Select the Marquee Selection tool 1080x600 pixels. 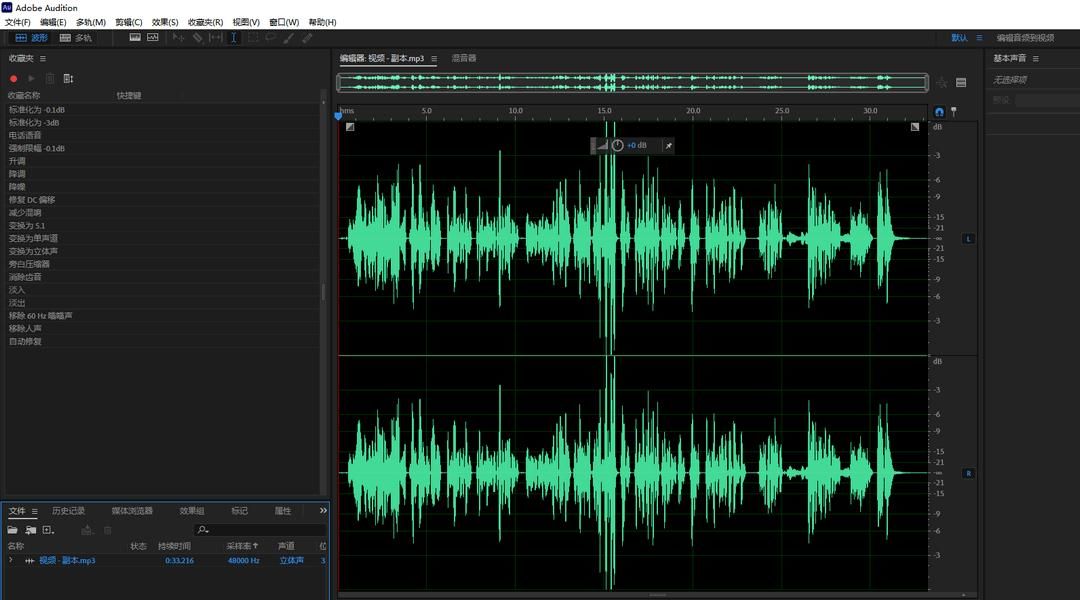coord(253,37)
